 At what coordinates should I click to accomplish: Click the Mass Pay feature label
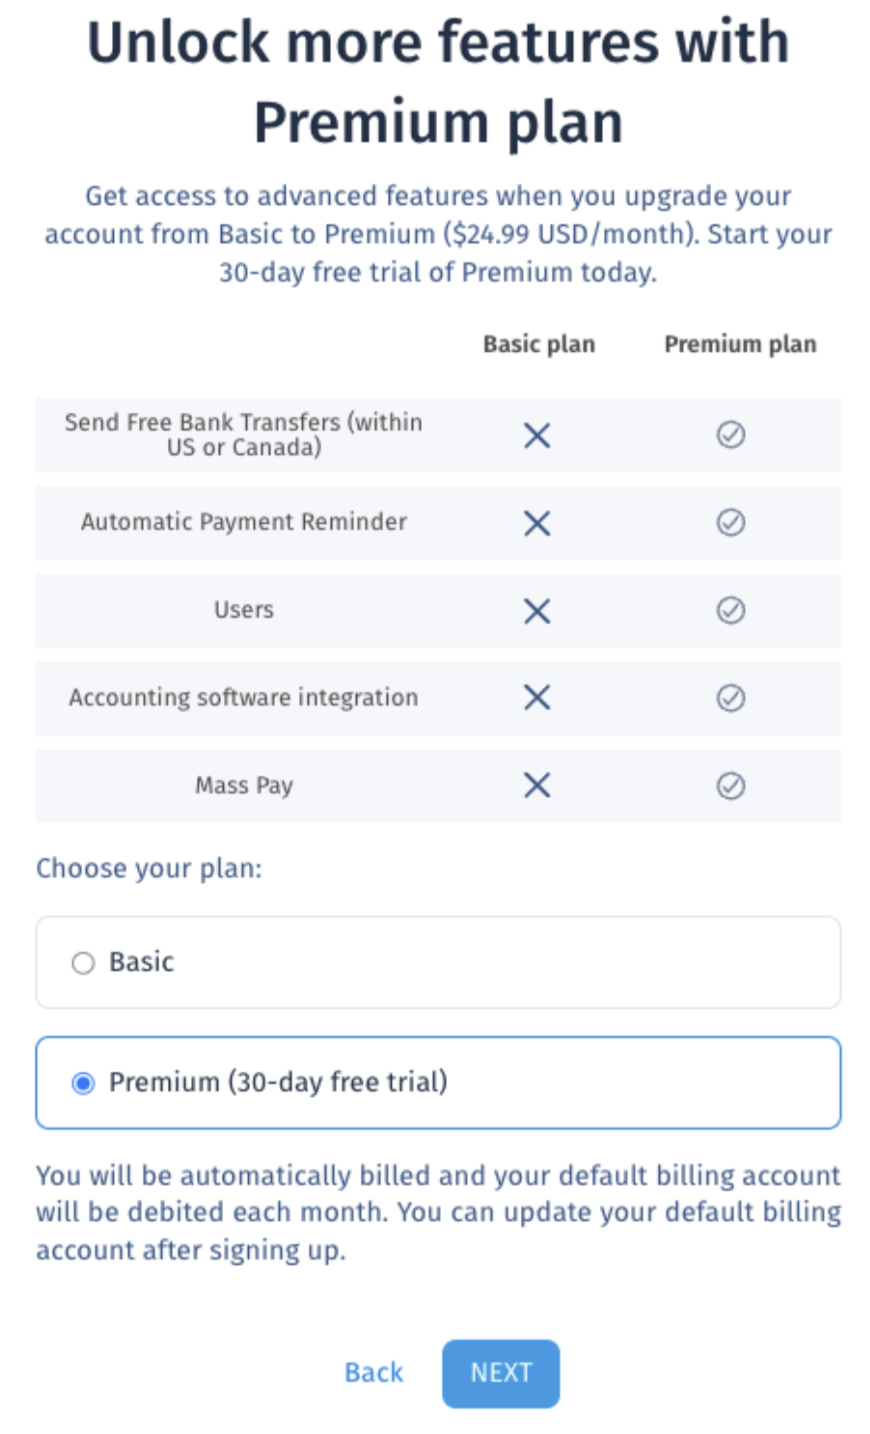pos(244,786)
